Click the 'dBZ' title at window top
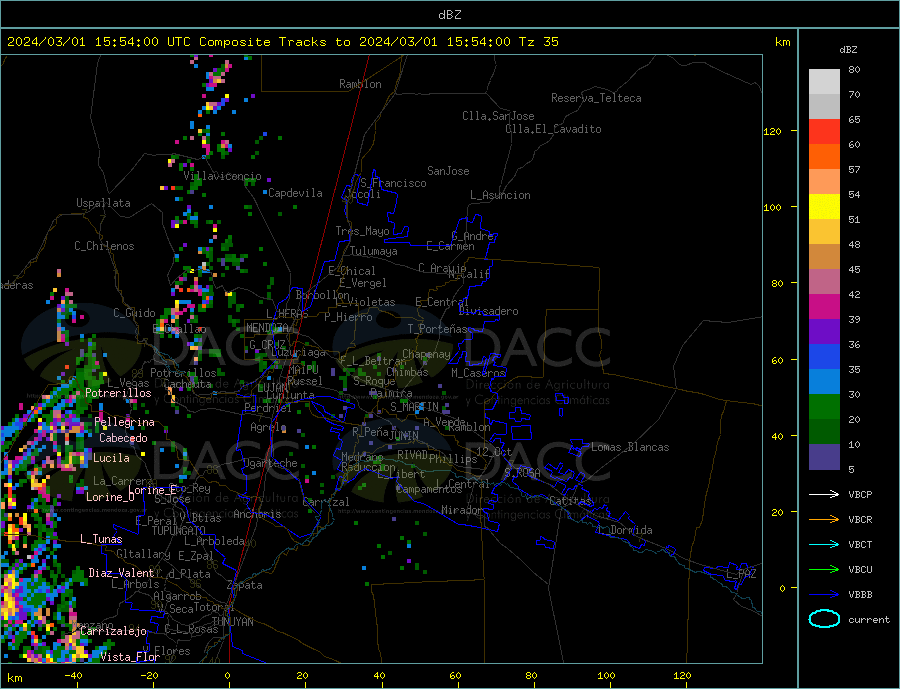The height and width of the screenshot is (689, 900). click(x=449, y=15)
